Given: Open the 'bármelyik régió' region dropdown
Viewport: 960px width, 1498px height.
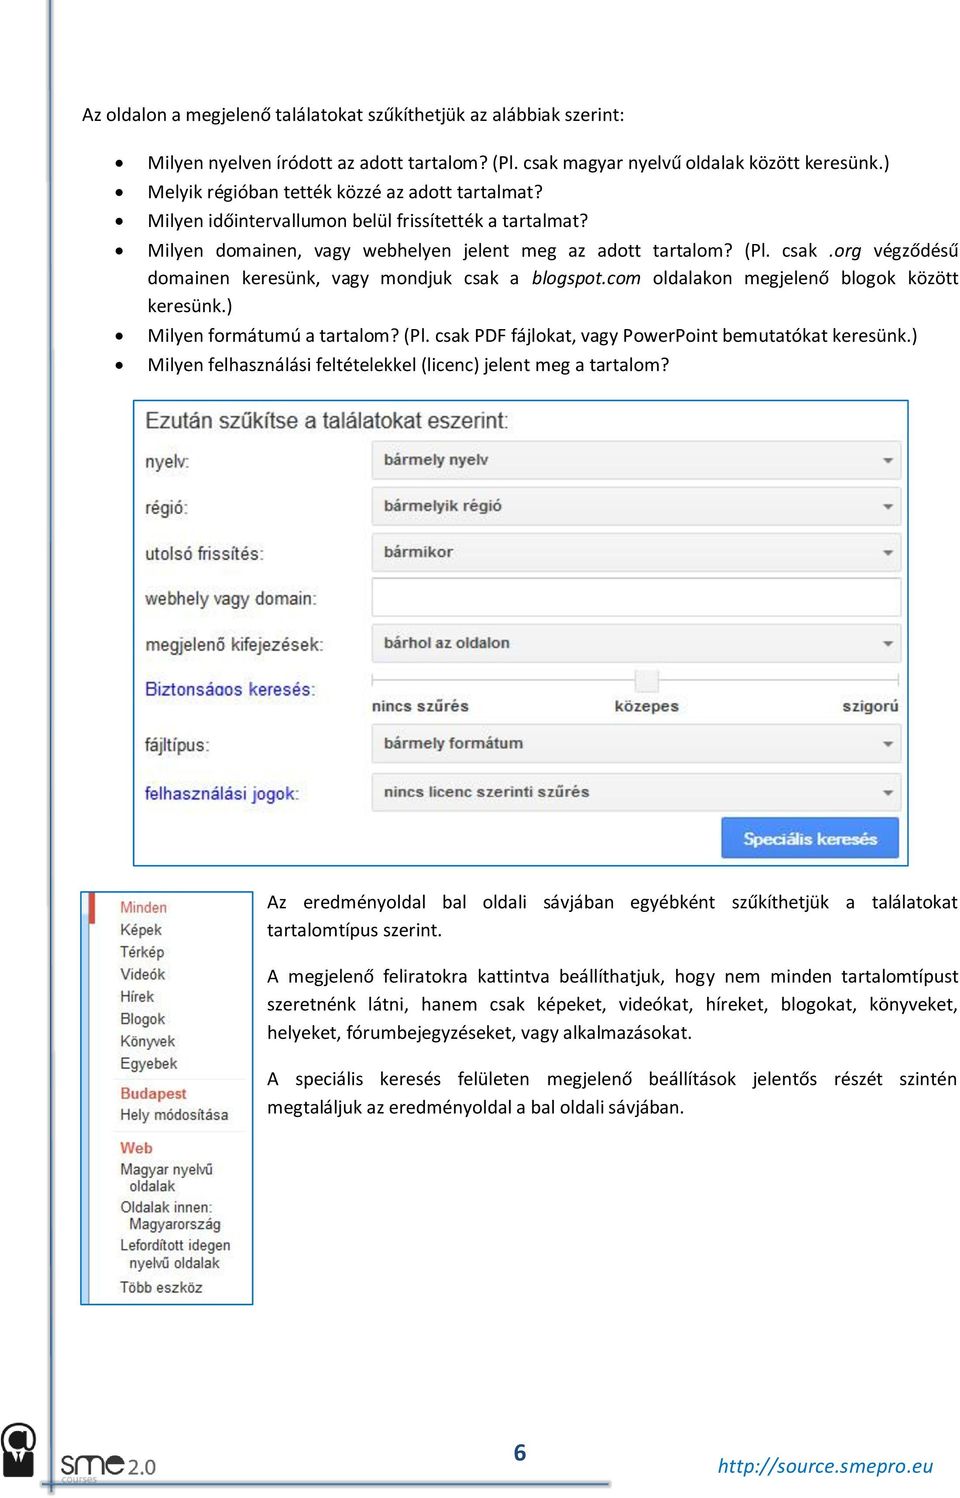Looking at the screenshot, I should [636, 506].
